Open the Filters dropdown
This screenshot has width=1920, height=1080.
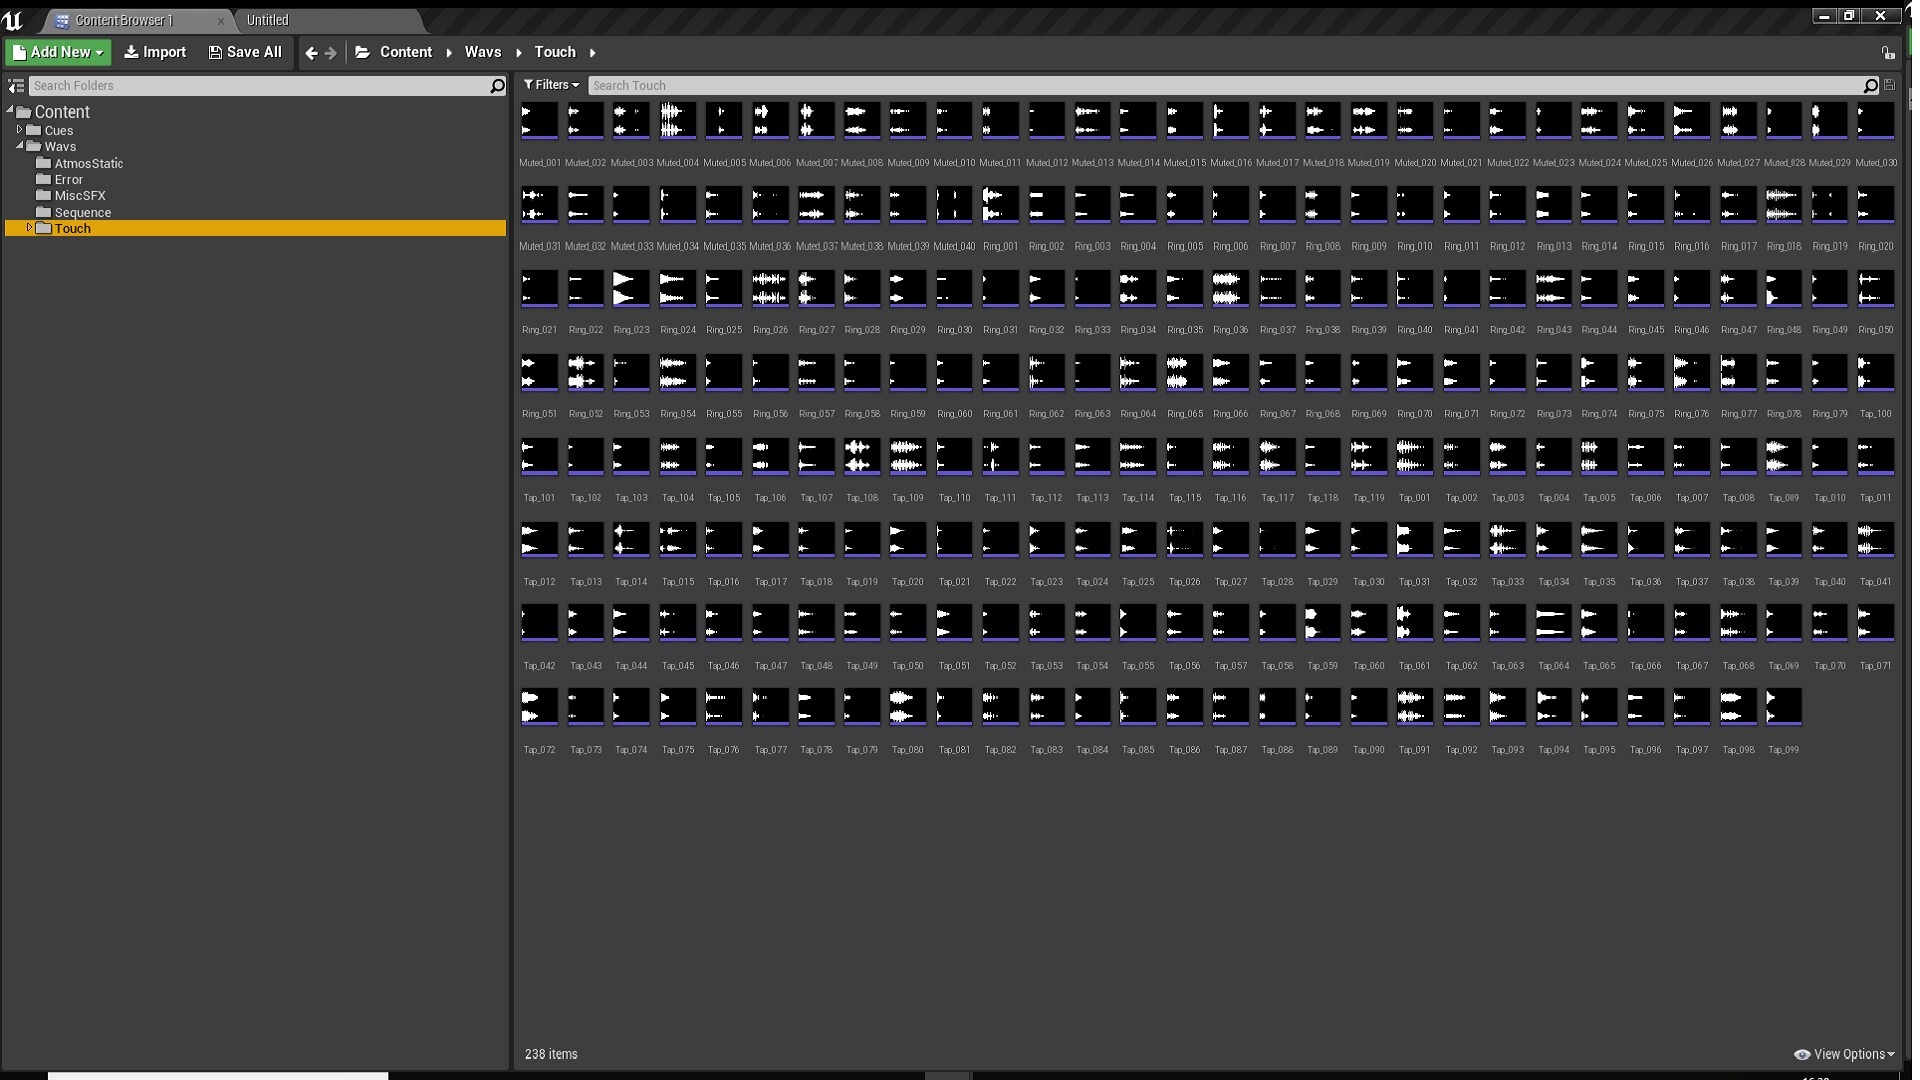(551, 86)
